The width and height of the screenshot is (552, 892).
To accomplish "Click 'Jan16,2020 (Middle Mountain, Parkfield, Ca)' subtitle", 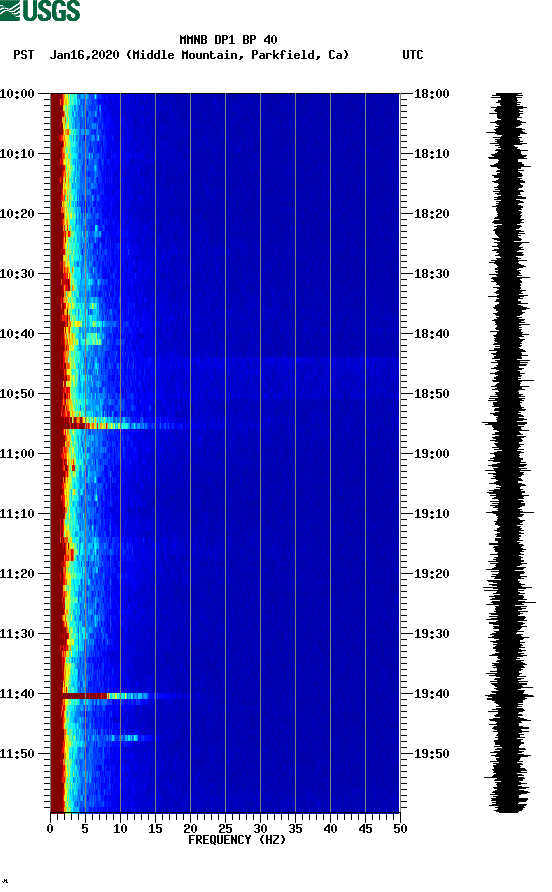I will click(199, 55).
